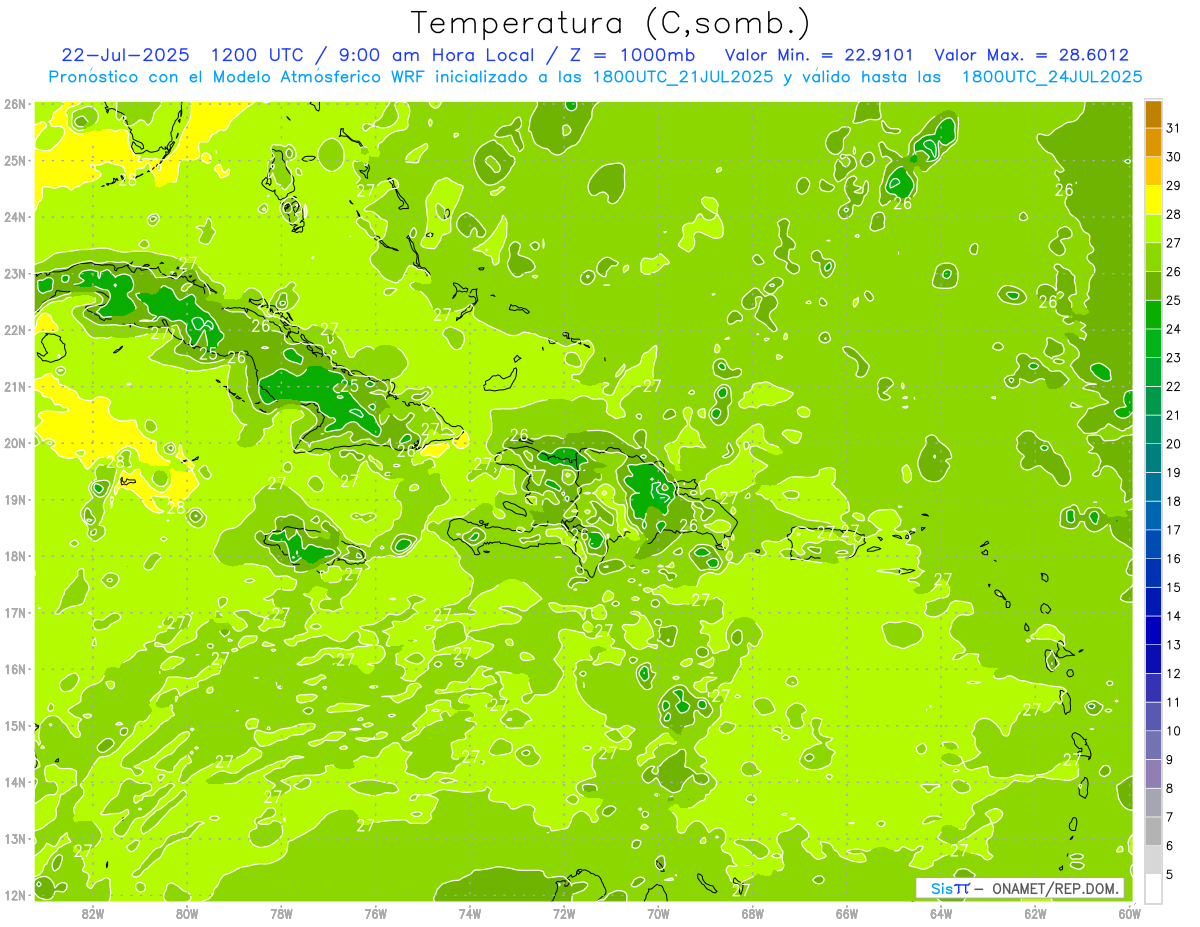Click the legend value "24"
The width and height of the screenshot is (1200, 927).
pyautogui.click(x=1174, y=329)
